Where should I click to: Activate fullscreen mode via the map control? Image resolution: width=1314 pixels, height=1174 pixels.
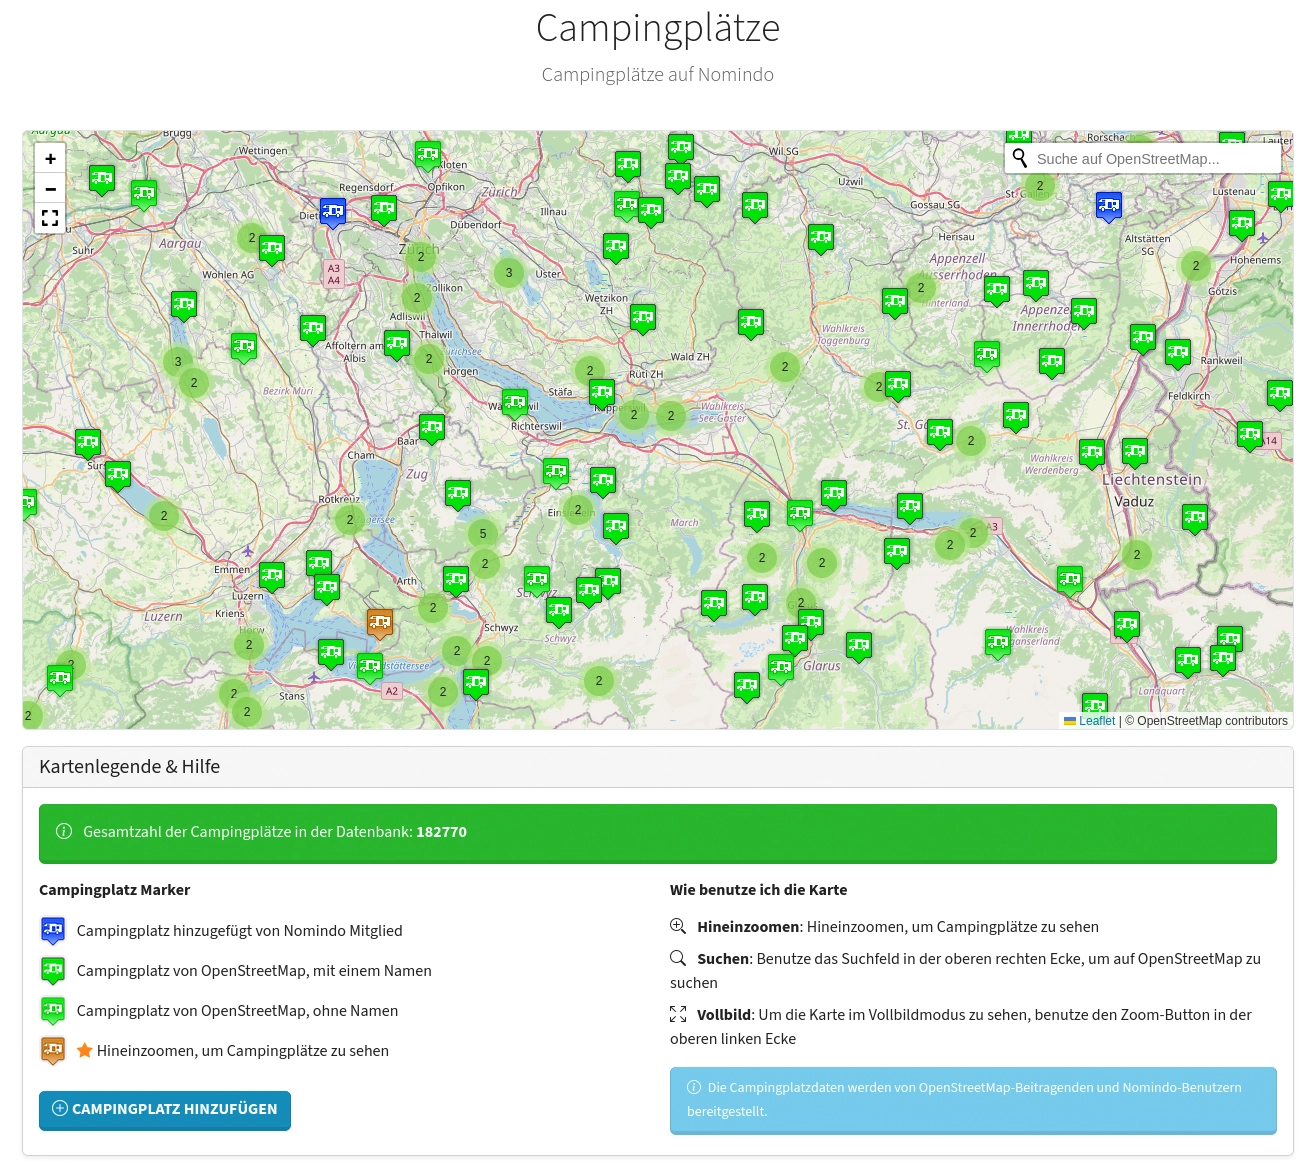[50, 218]
